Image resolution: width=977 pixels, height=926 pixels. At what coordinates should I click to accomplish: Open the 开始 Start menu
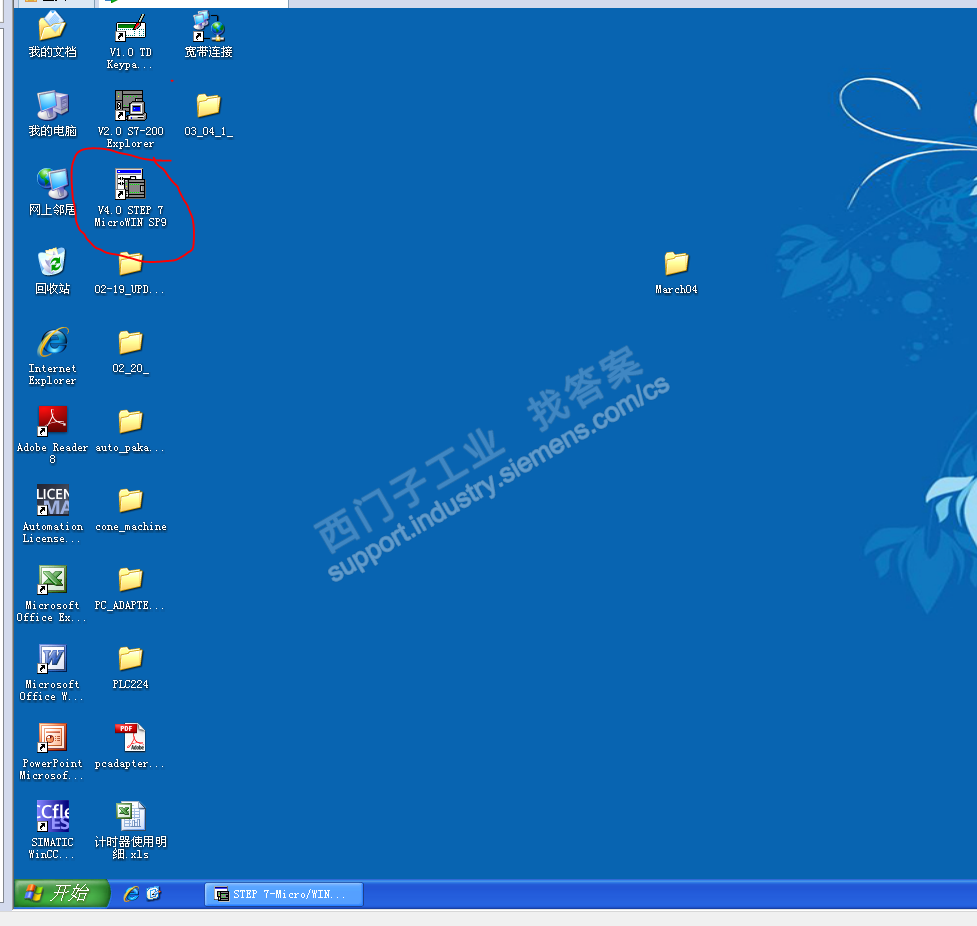click(x=61, y=894)
